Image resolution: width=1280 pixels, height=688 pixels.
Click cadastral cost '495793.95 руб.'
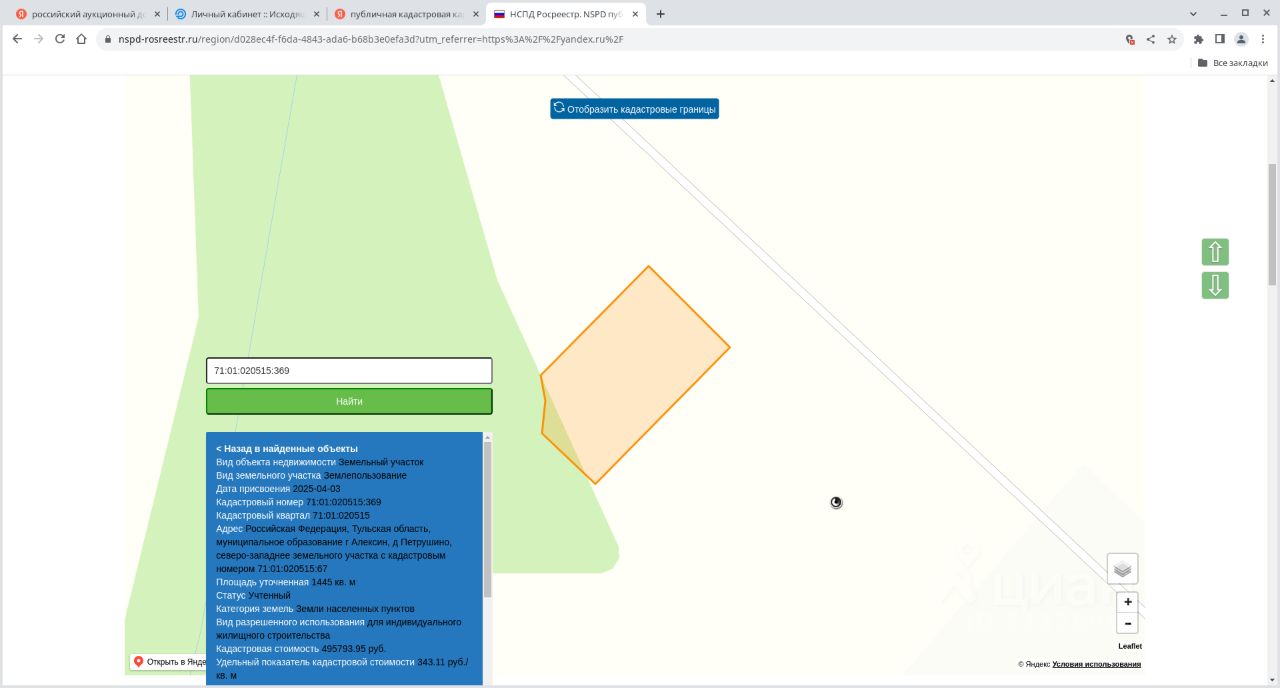(354, 649)
